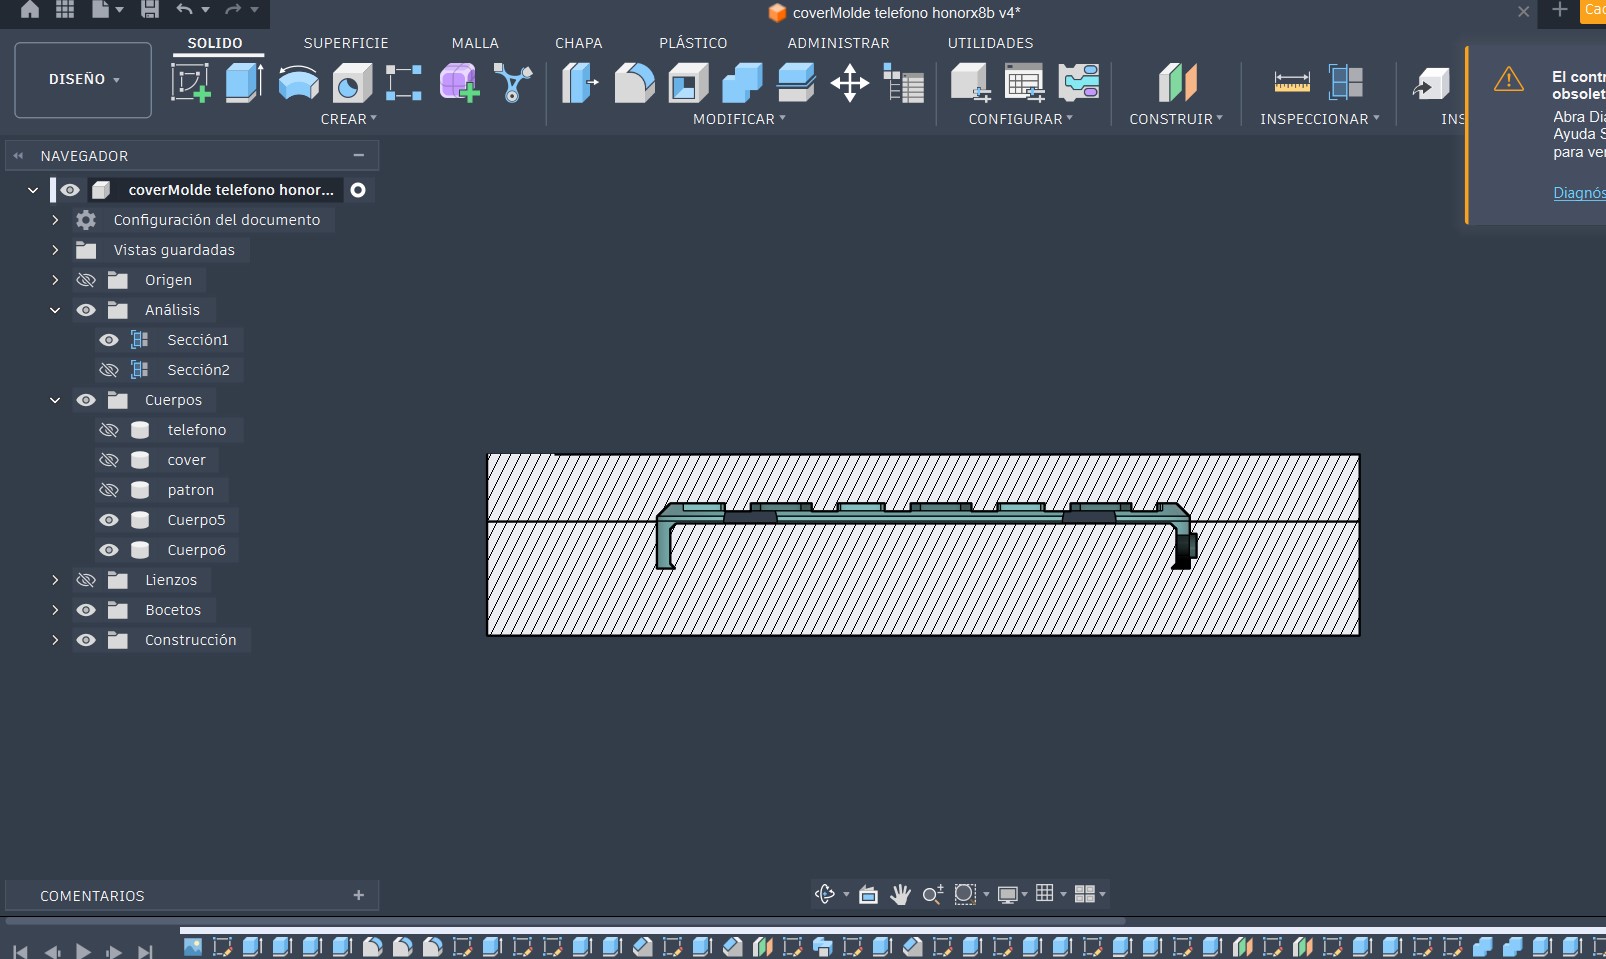Click the Look At camera icon
1606x959 pixels.
point(869,894)
